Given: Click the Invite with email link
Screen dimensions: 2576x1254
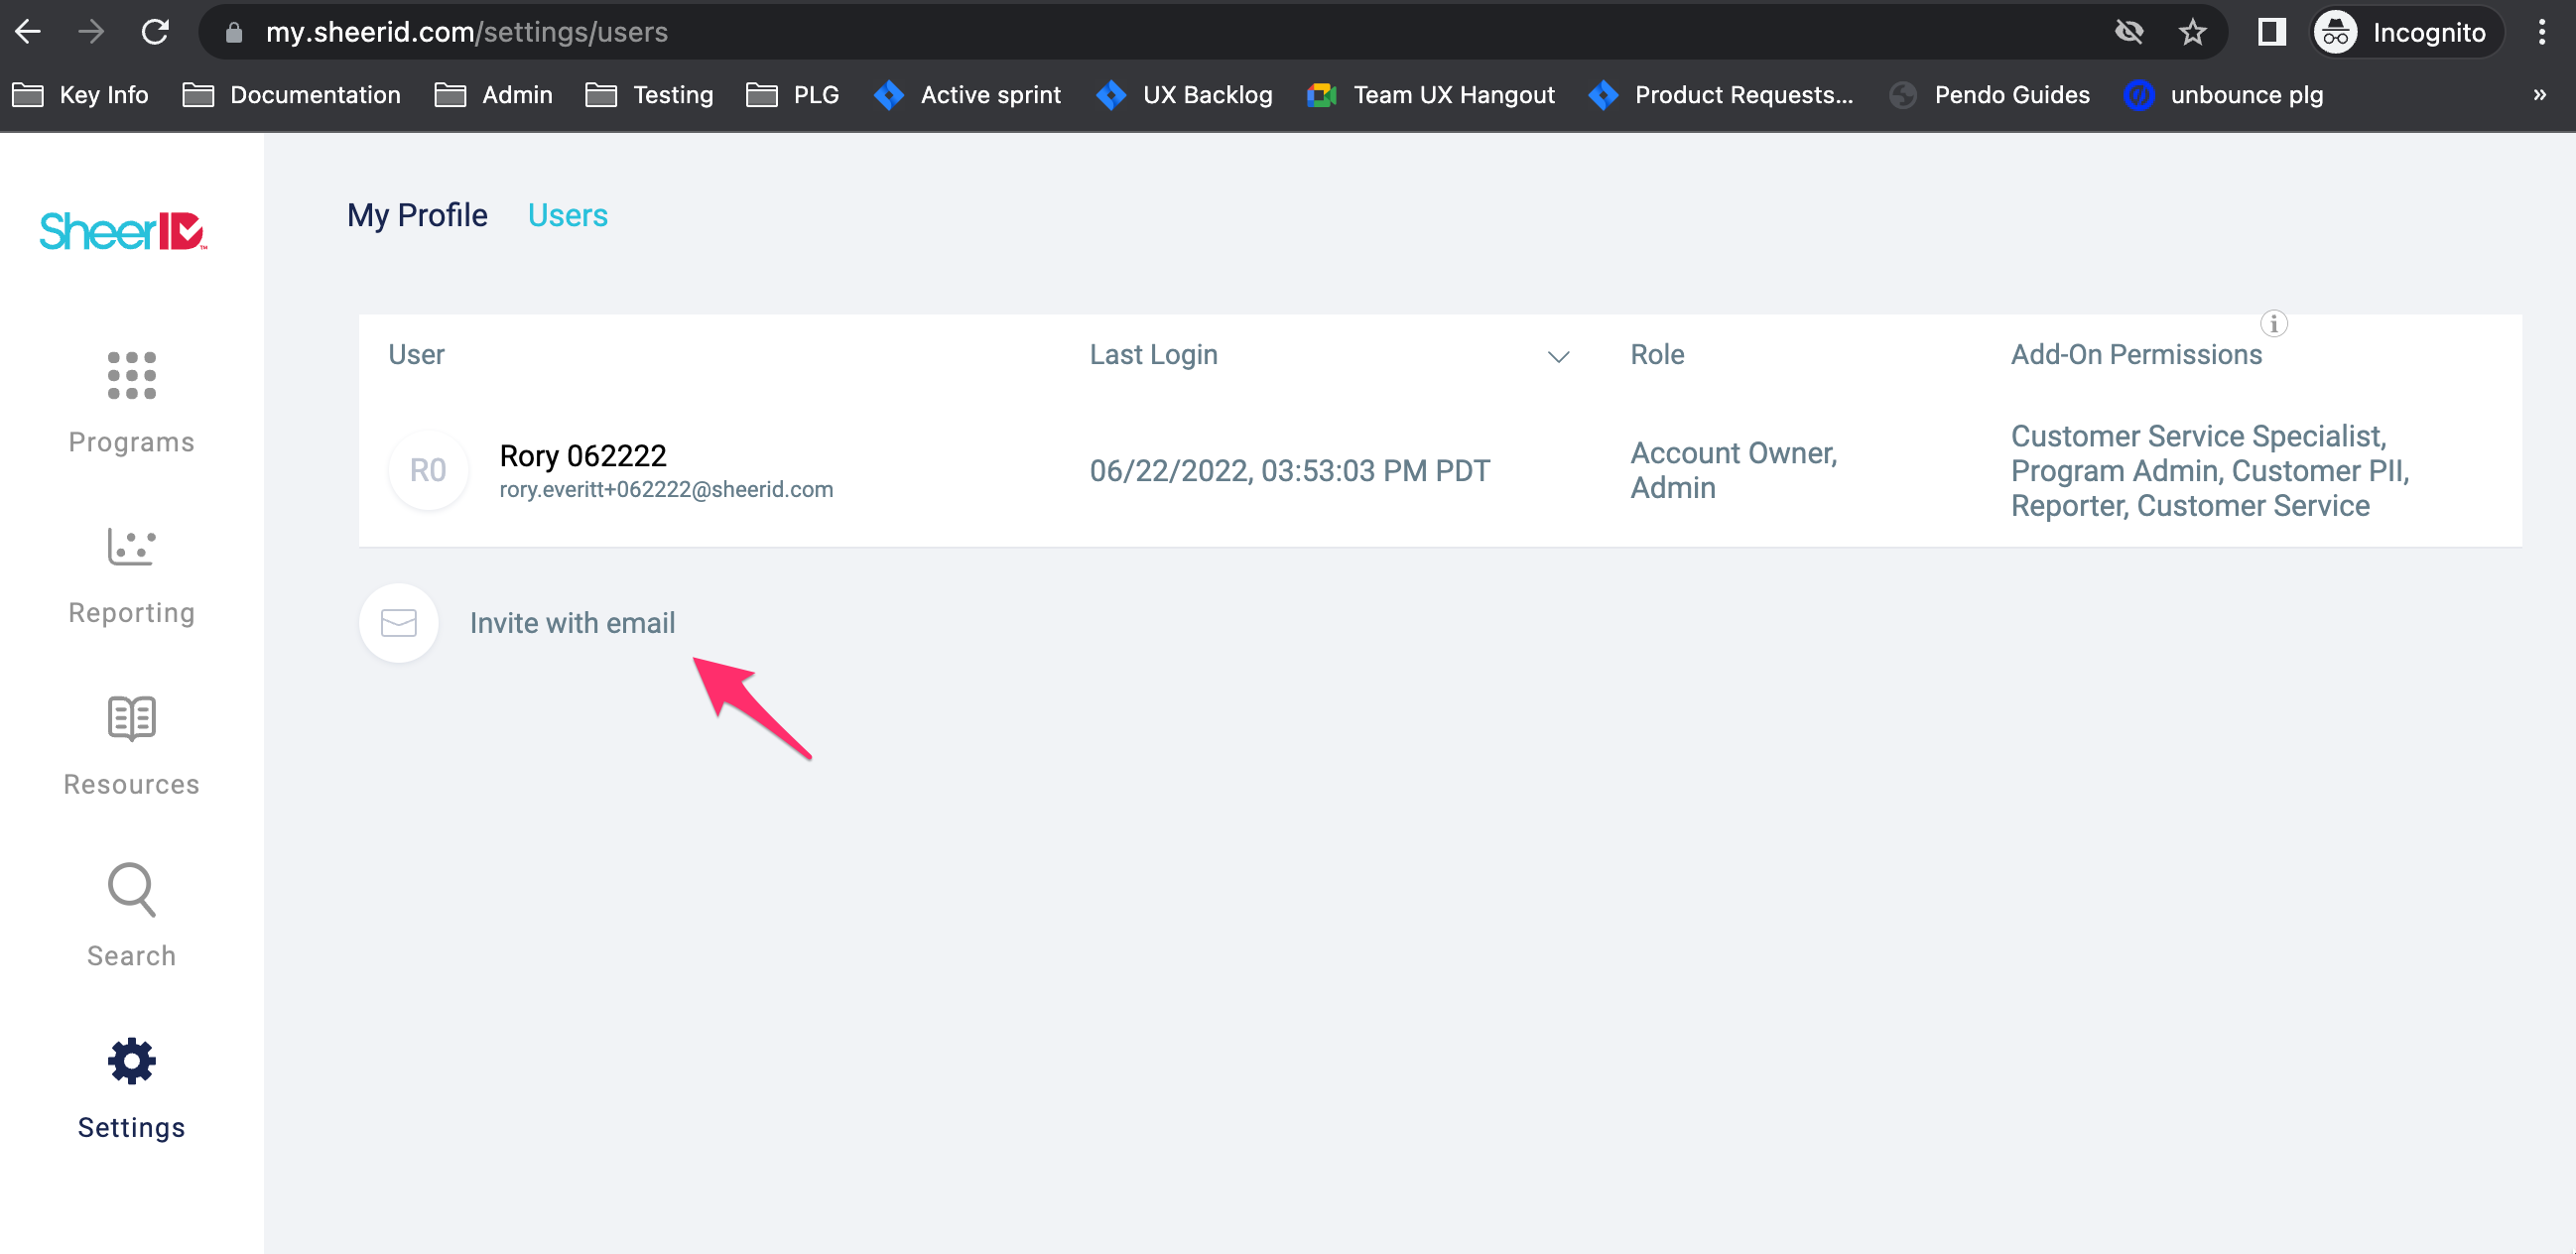Looking at the screenshot, I should coord(572,623).
